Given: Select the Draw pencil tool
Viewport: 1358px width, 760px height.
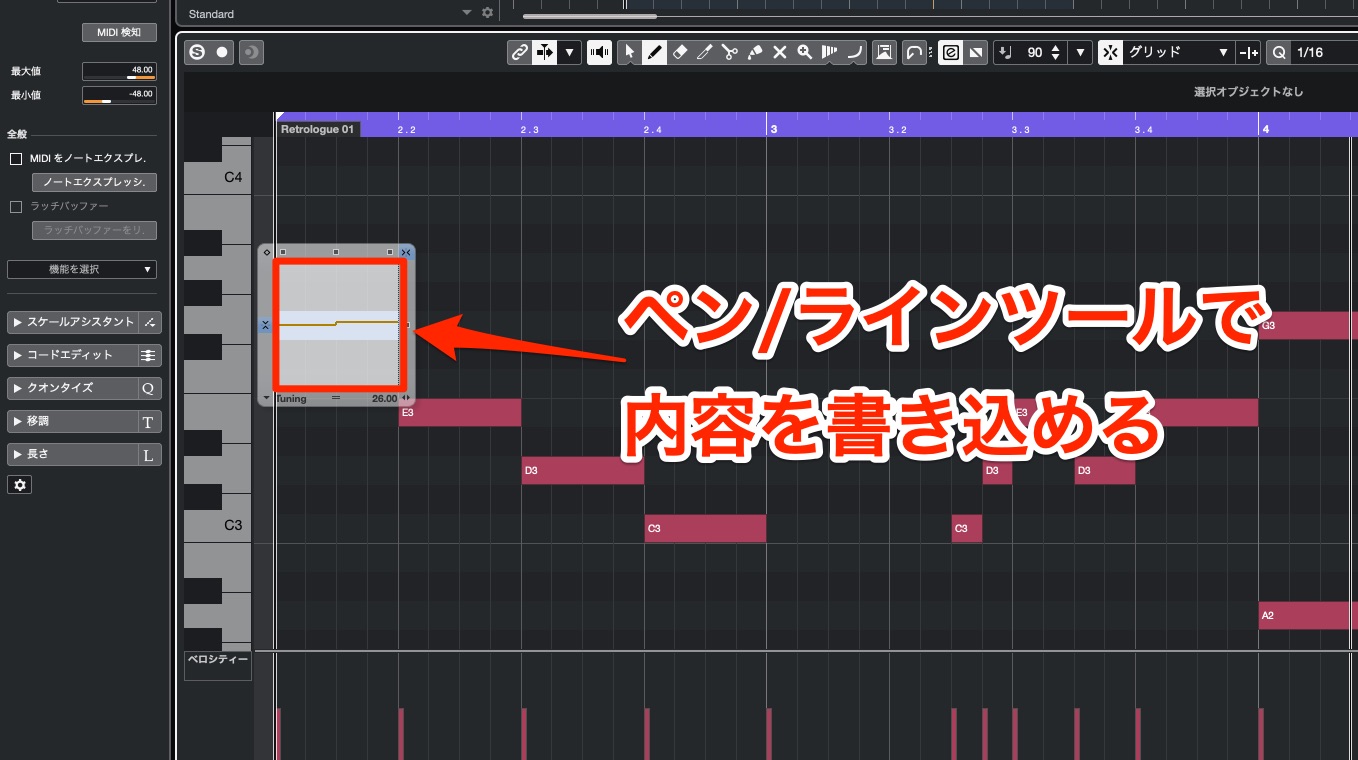Looking at the screenshot, I should (654, 52).
